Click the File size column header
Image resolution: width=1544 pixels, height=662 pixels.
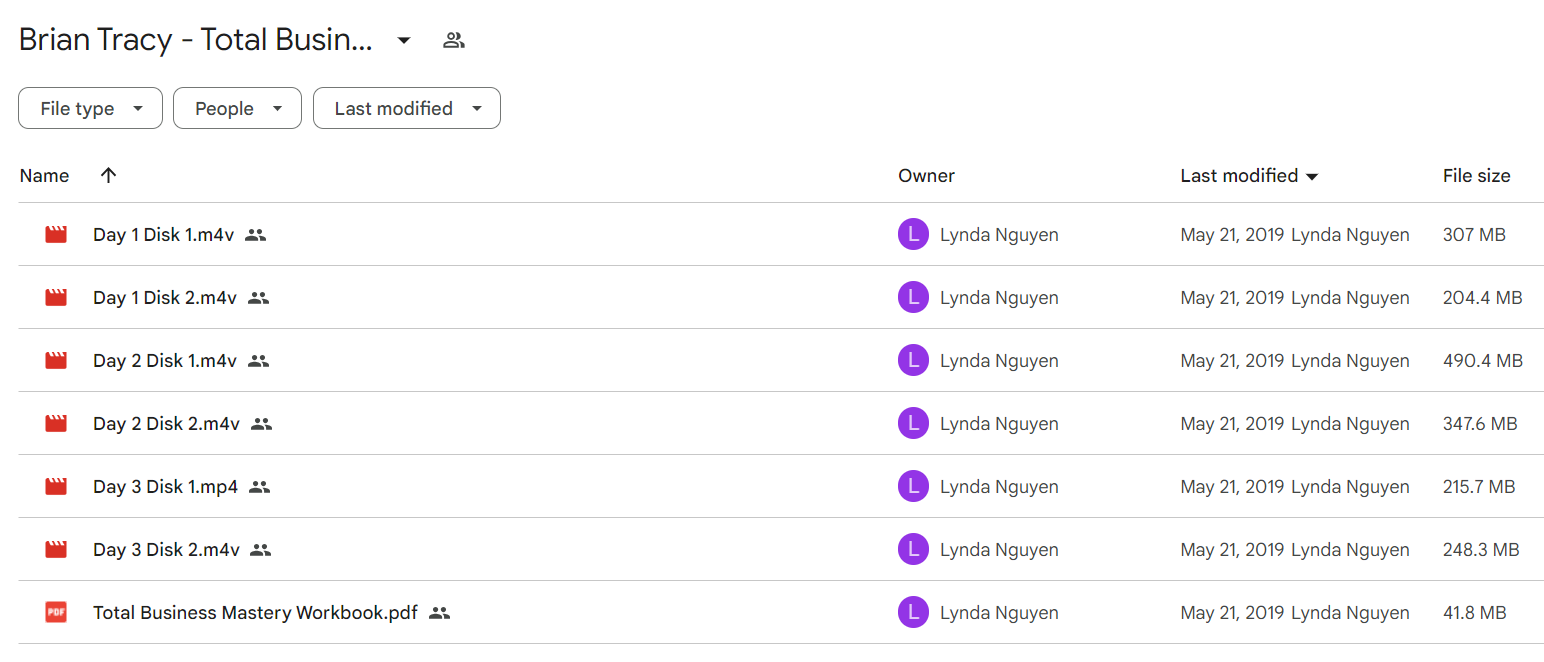(x=1476, y=176)
